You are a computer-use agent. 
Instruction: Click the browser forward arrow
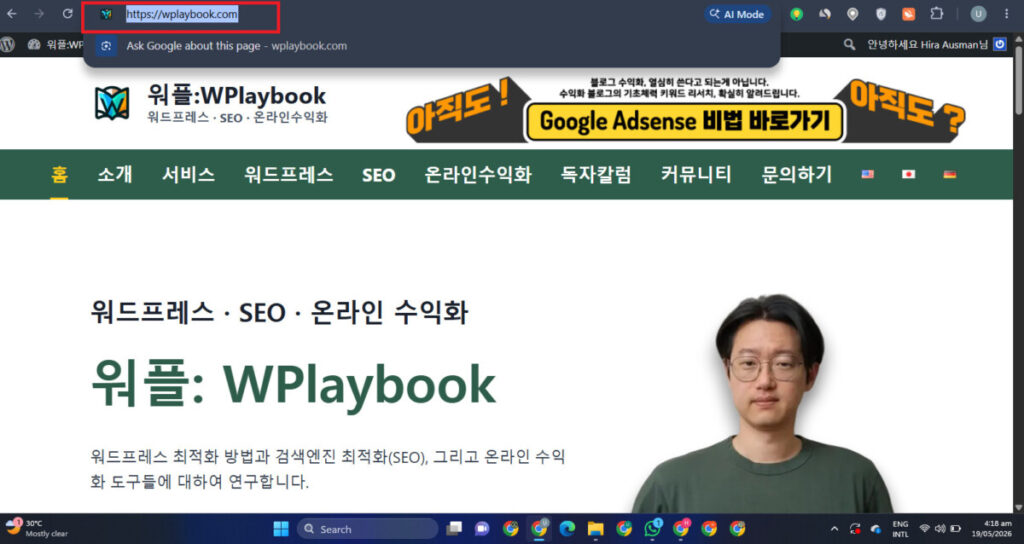pos(39,14)
